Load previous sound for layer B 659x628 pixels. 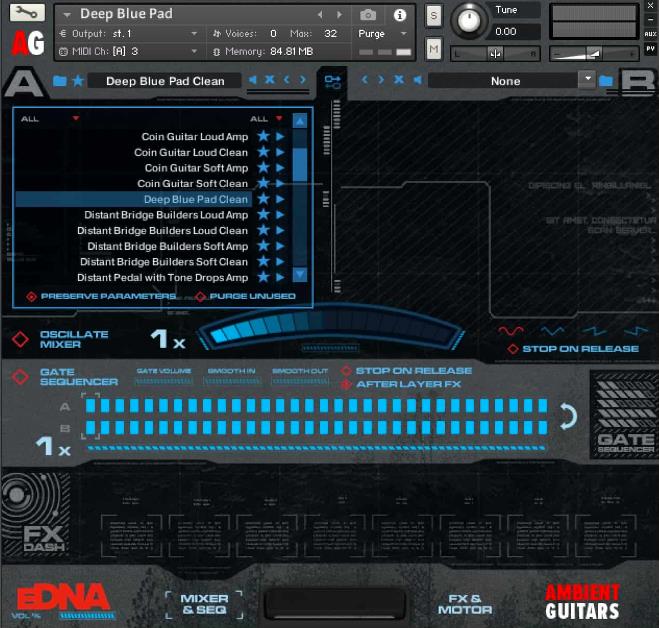coord(364,79)
